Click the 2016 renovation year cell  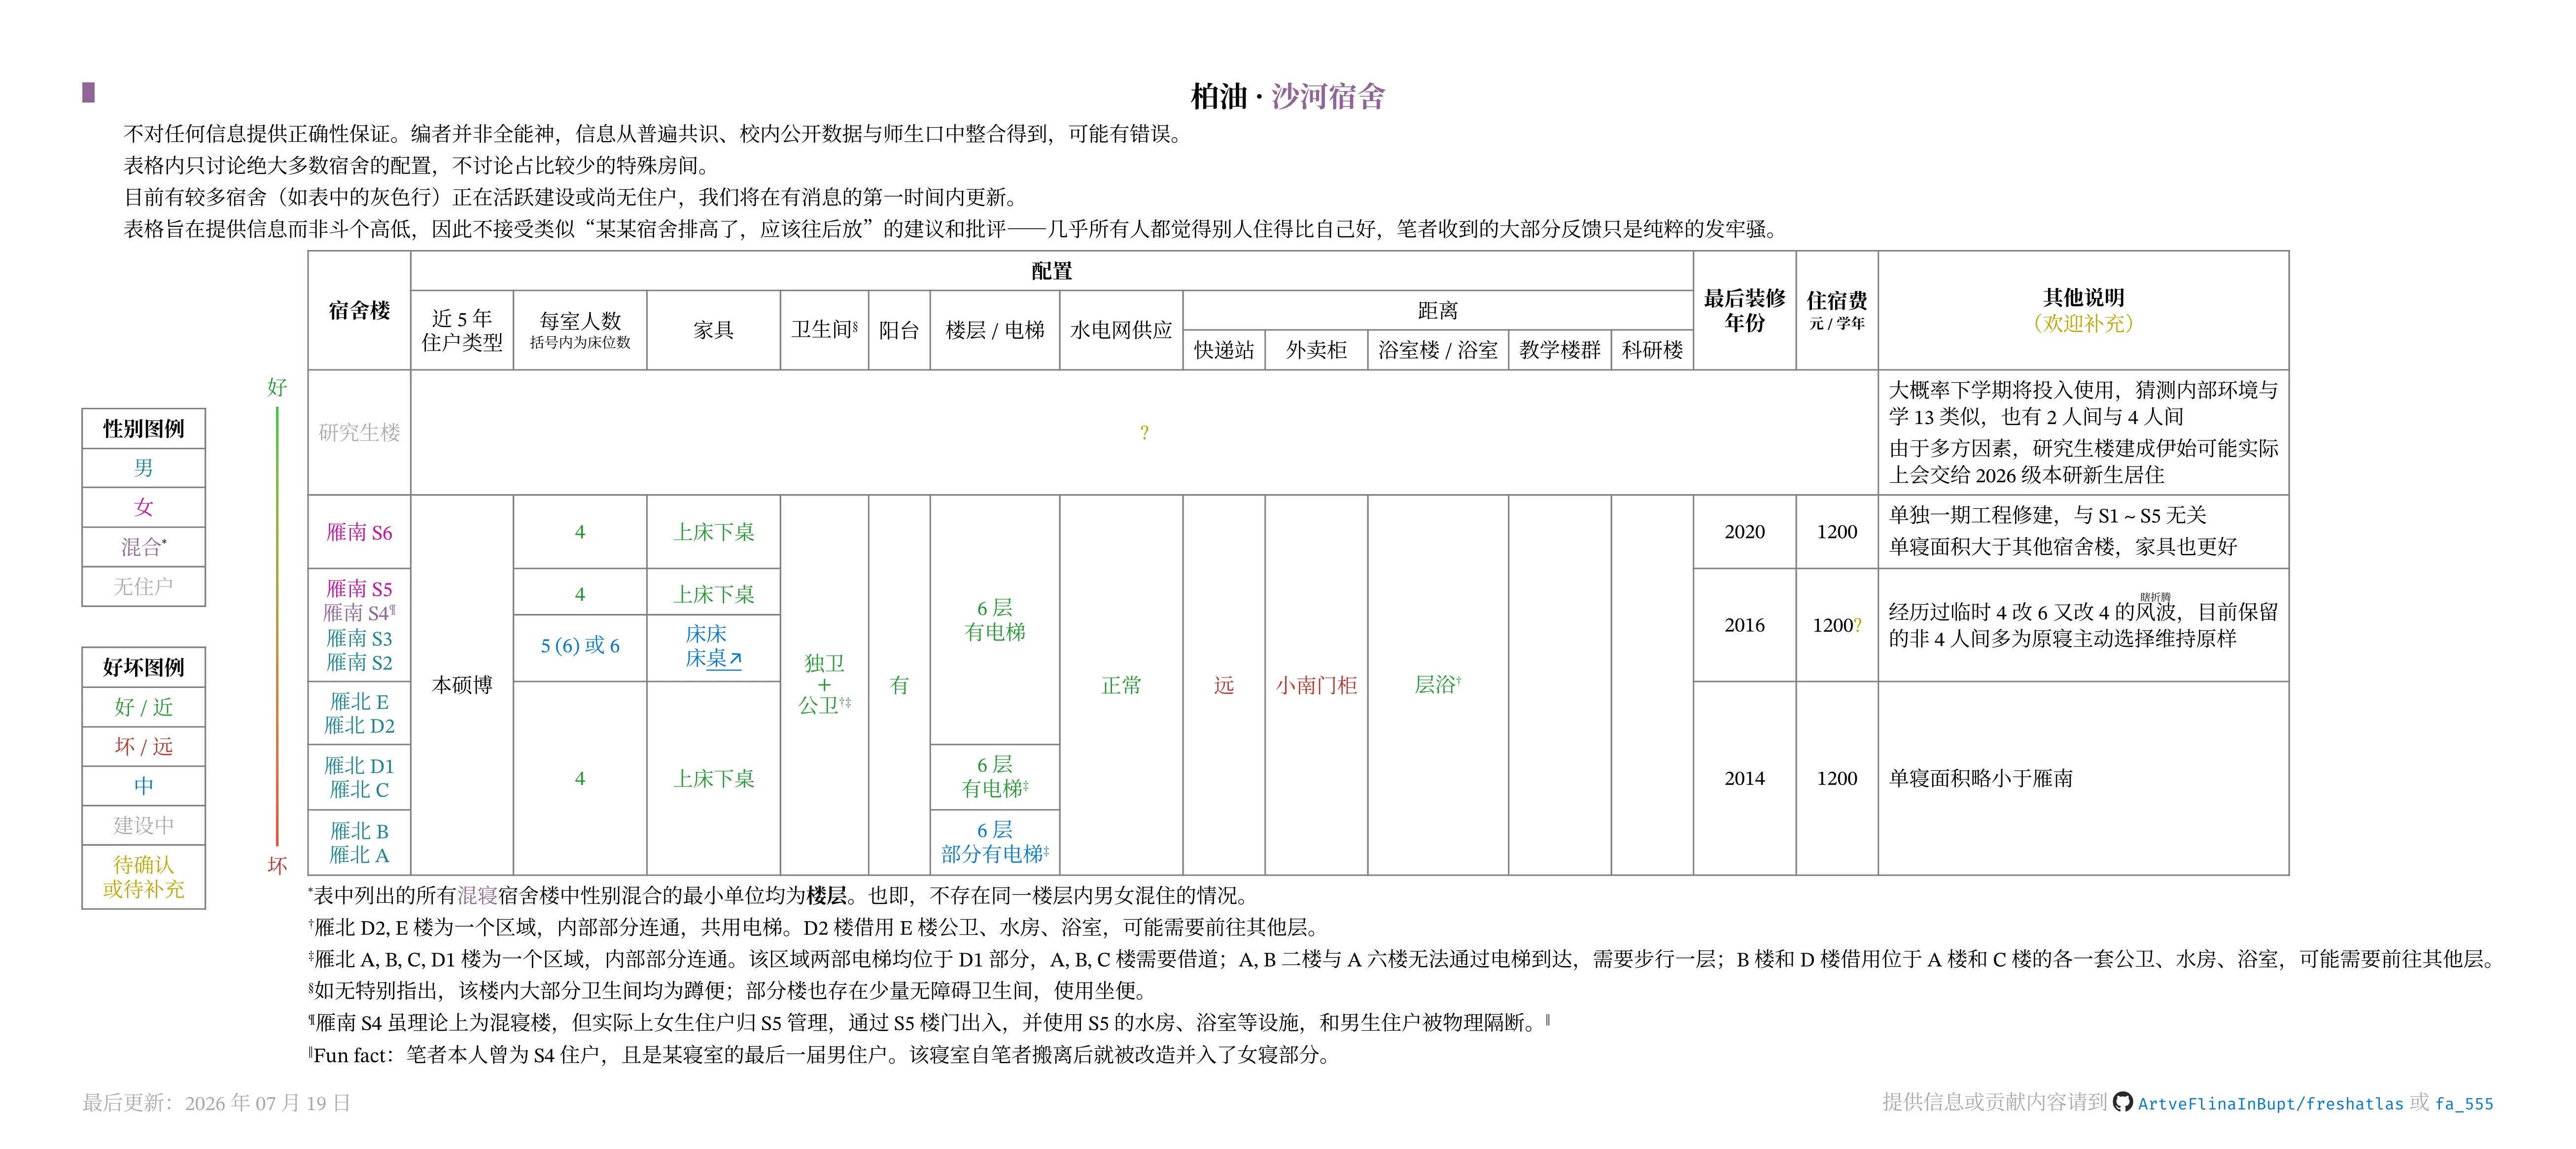click(1745, 625)
